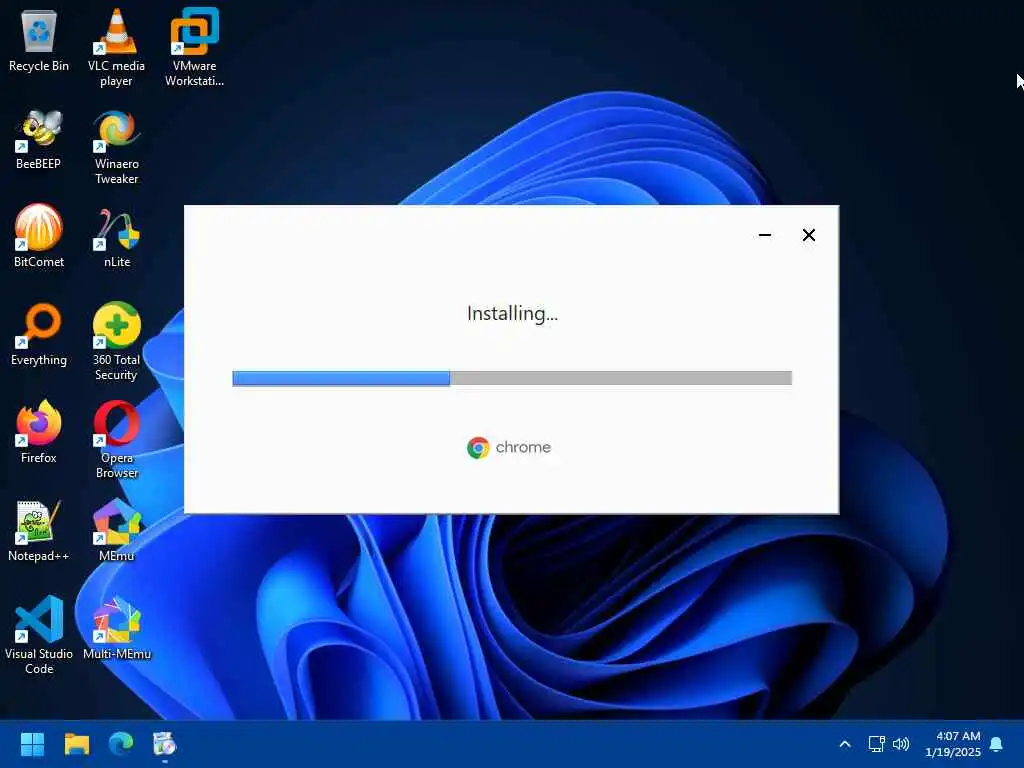
Task: Close the Chrome installer dialog
Action: [808, 235]
